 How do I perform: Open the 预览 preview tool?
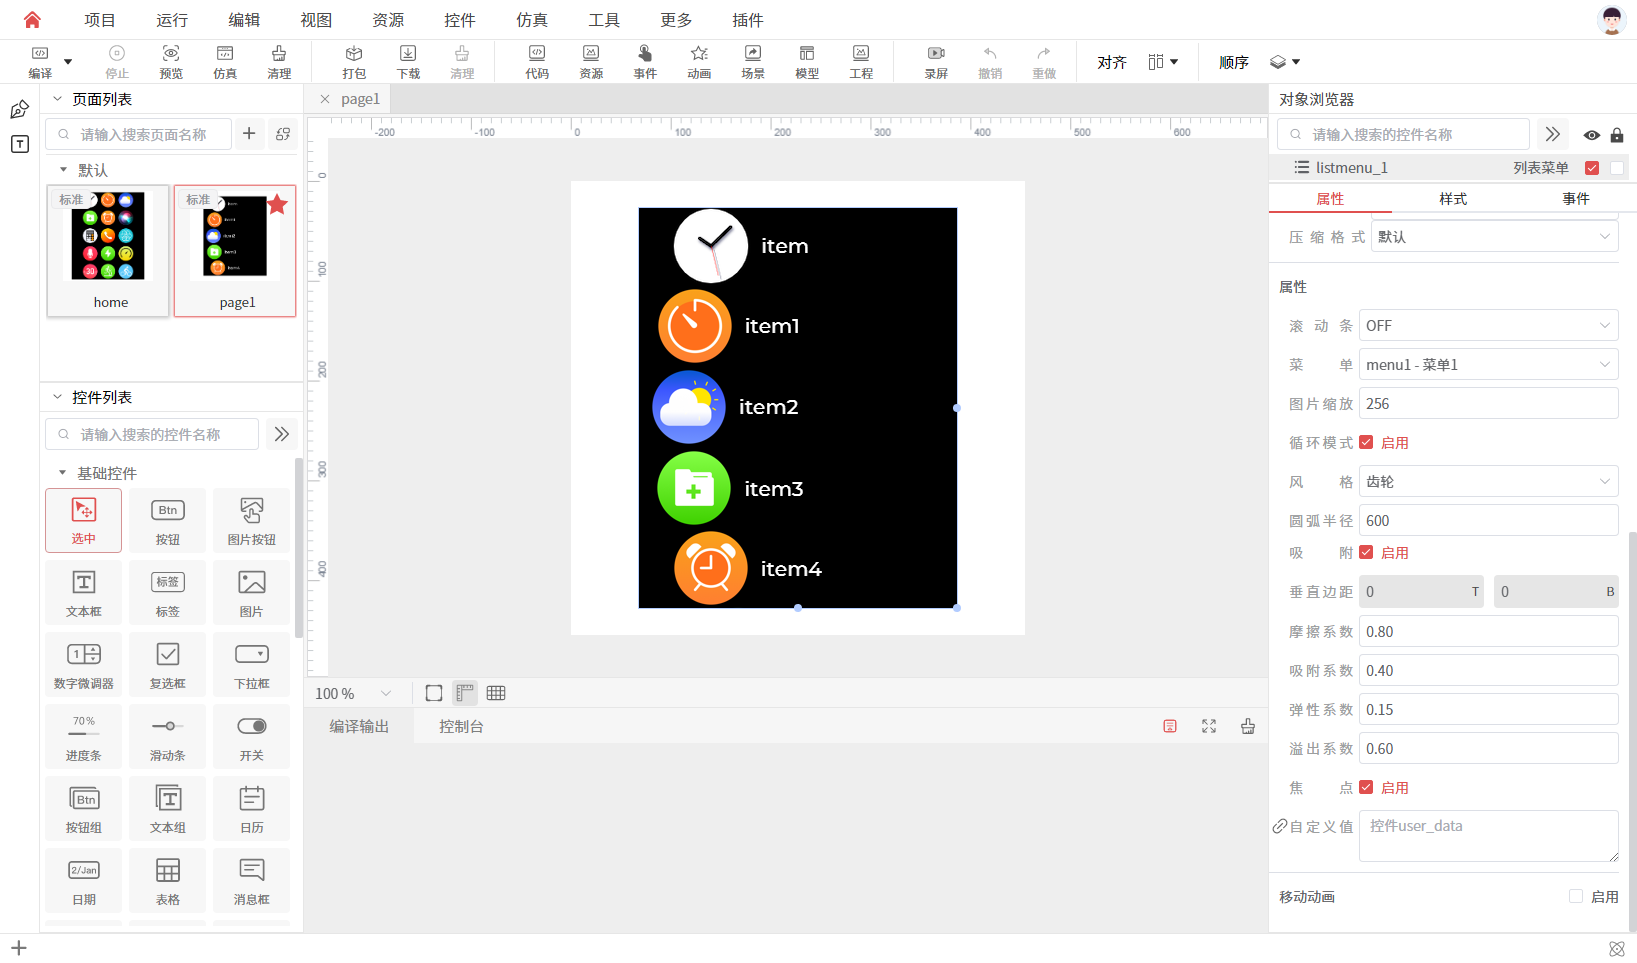click(171, 61)
